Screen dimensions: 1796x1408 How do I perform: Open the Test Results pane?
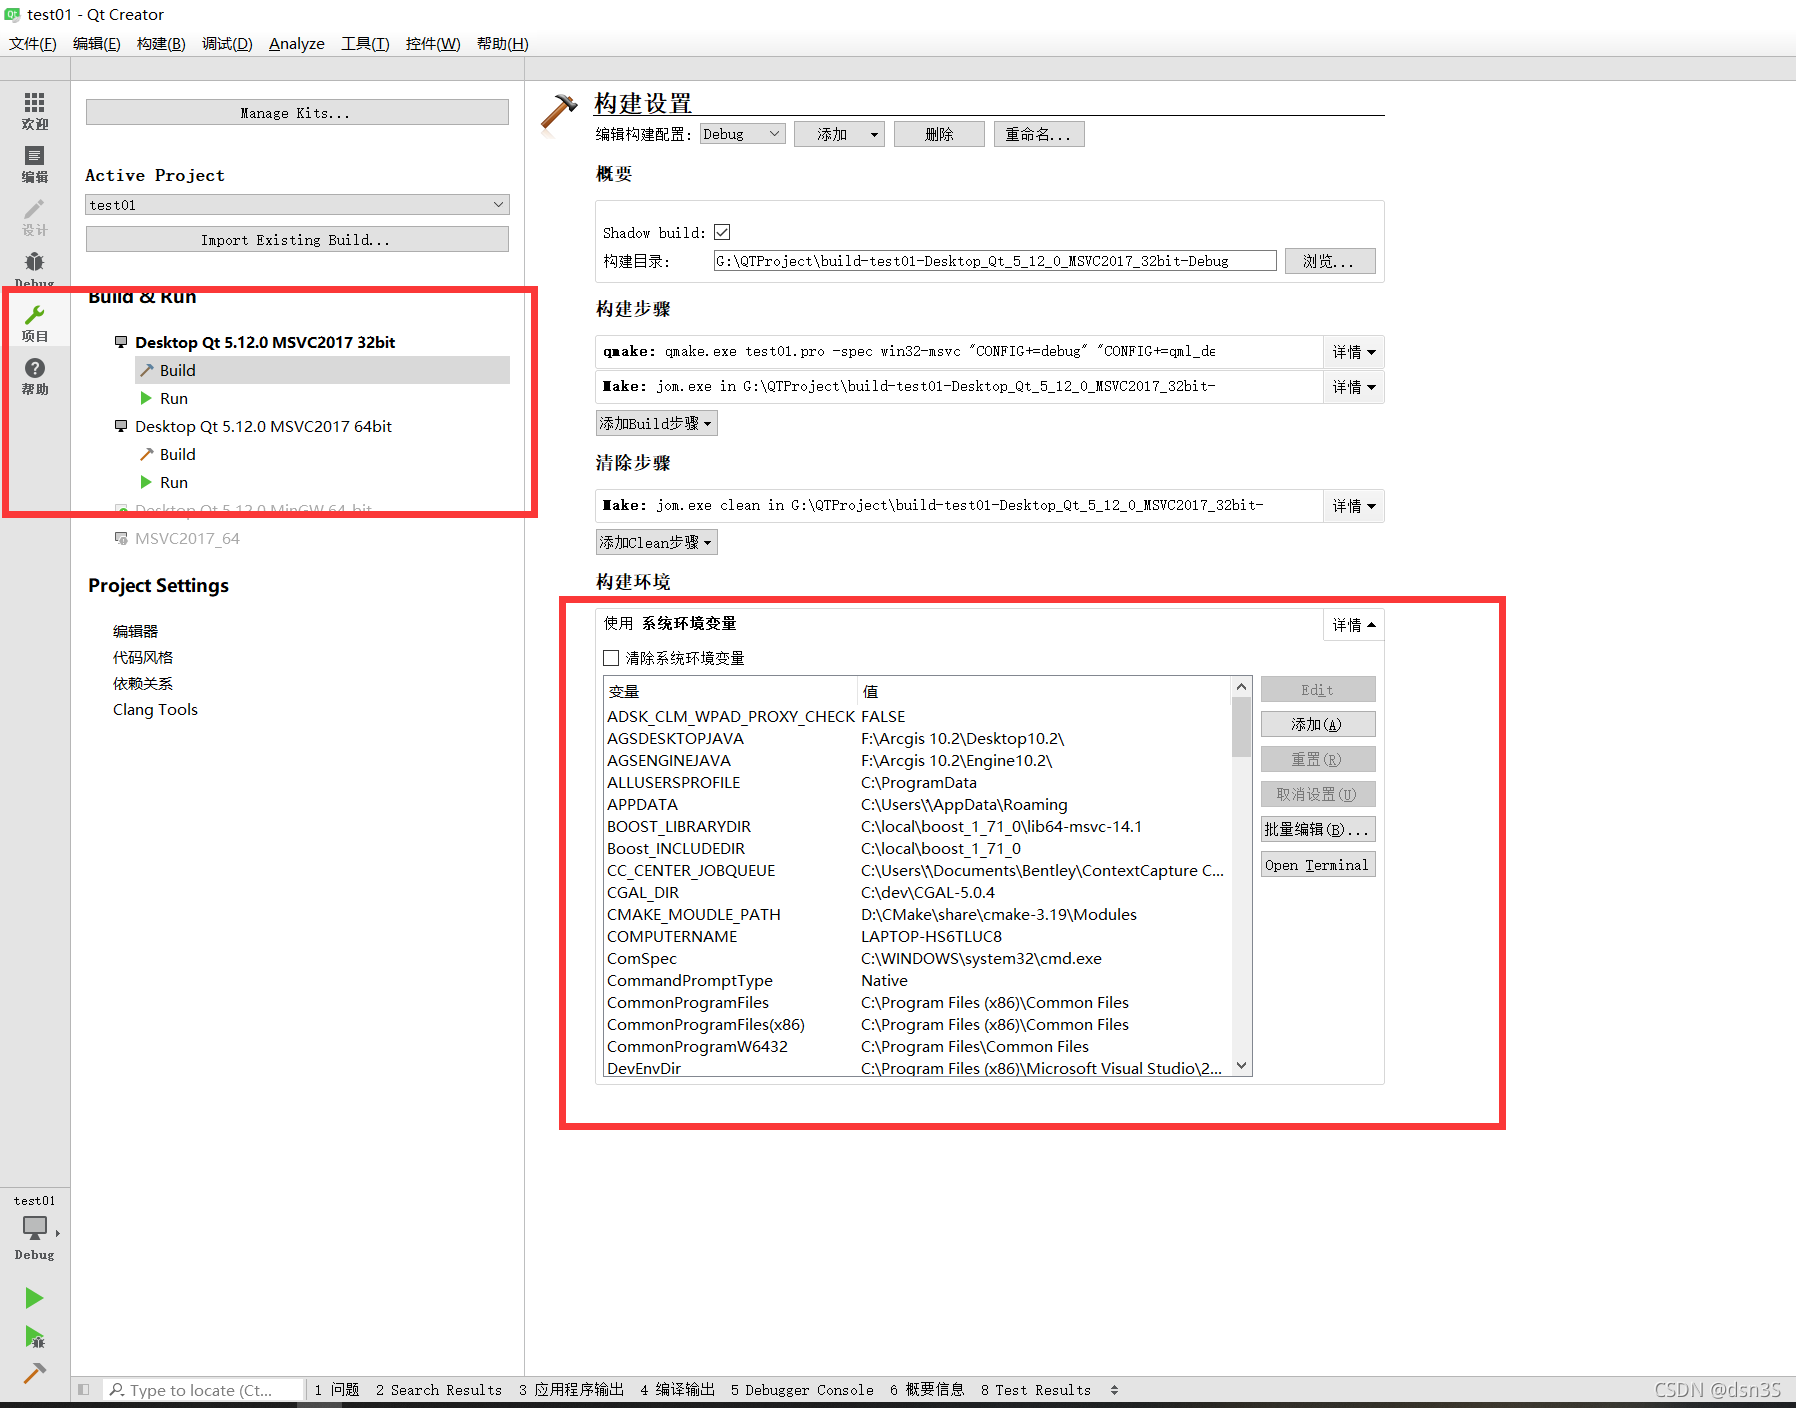1036,1390
